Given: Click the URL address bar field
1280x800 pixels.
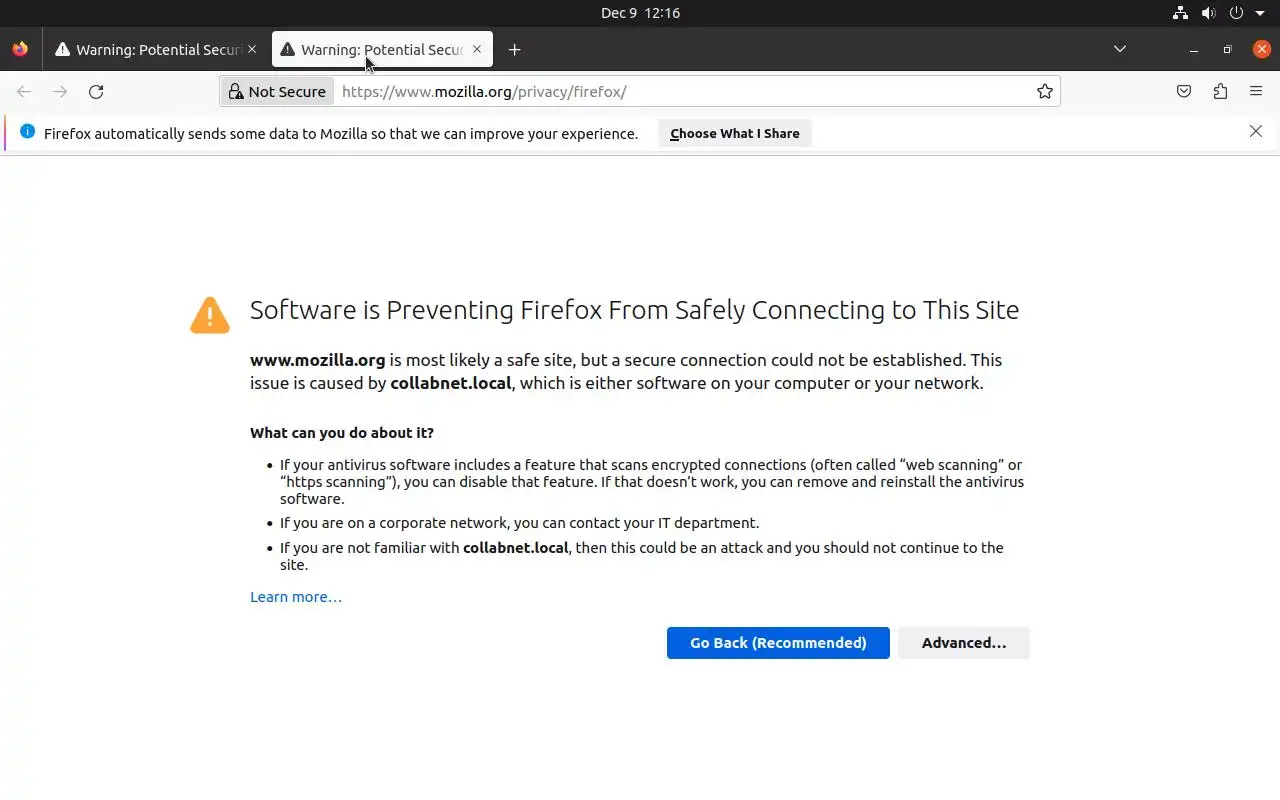Looking at the screenshot, I should [680, 92].
